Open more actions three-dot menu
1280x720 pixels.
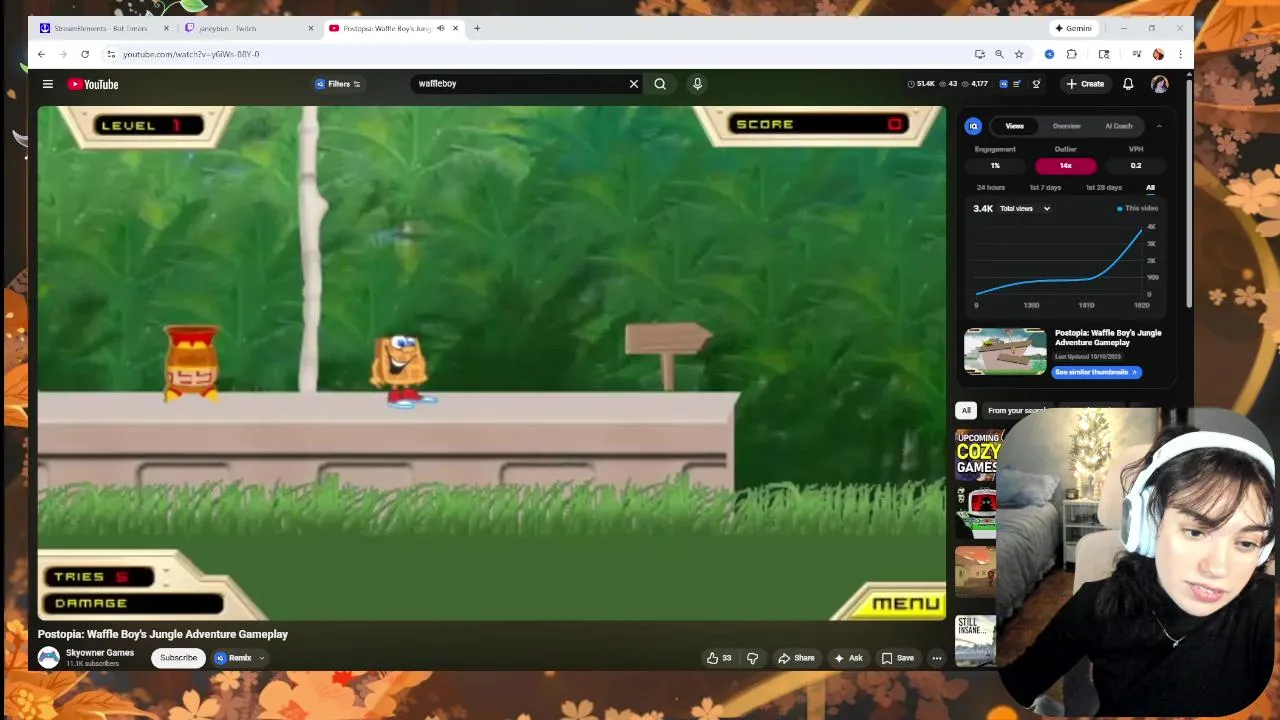click(936, 658)
